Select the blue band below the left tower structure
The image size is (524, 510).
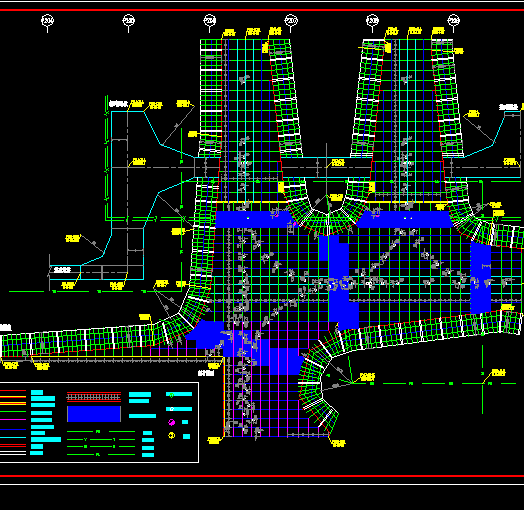coord(255,219)
